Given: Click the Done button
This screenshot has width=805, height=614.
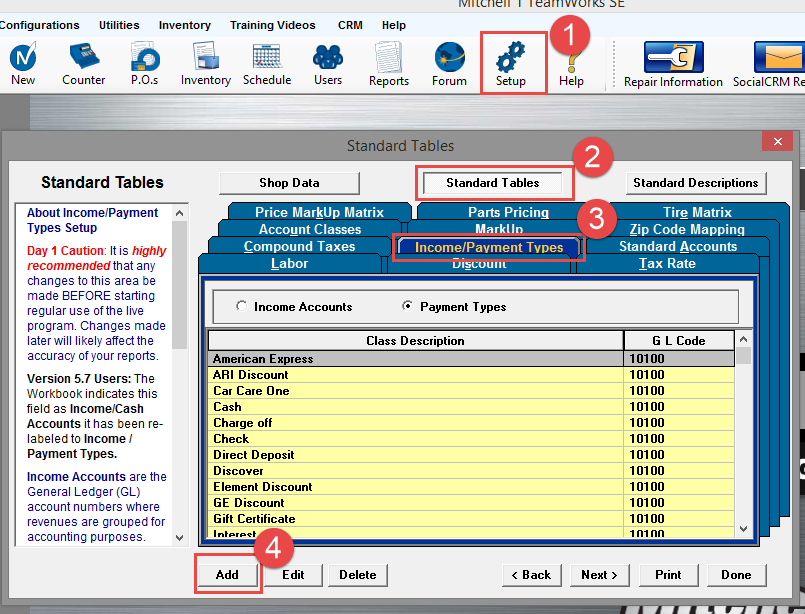Looking at the screenshot, I should 736,575.
